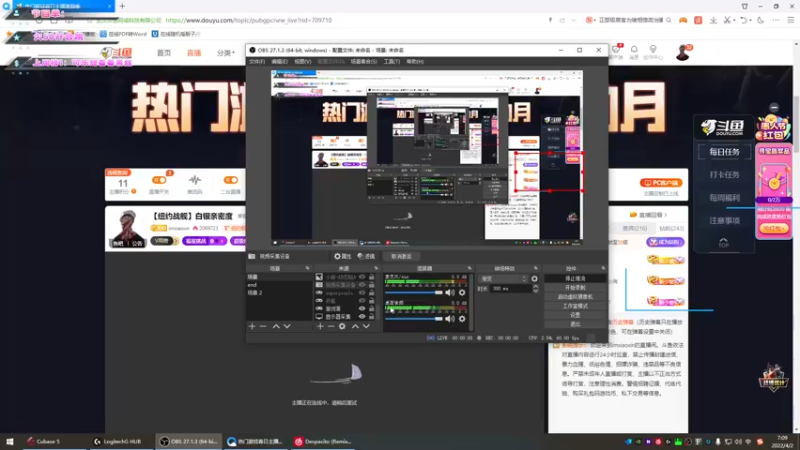Adjust the Mic/Aux volume slider
Image resolution: width=800 pixels, height=450 pixels.
[414, 293]
